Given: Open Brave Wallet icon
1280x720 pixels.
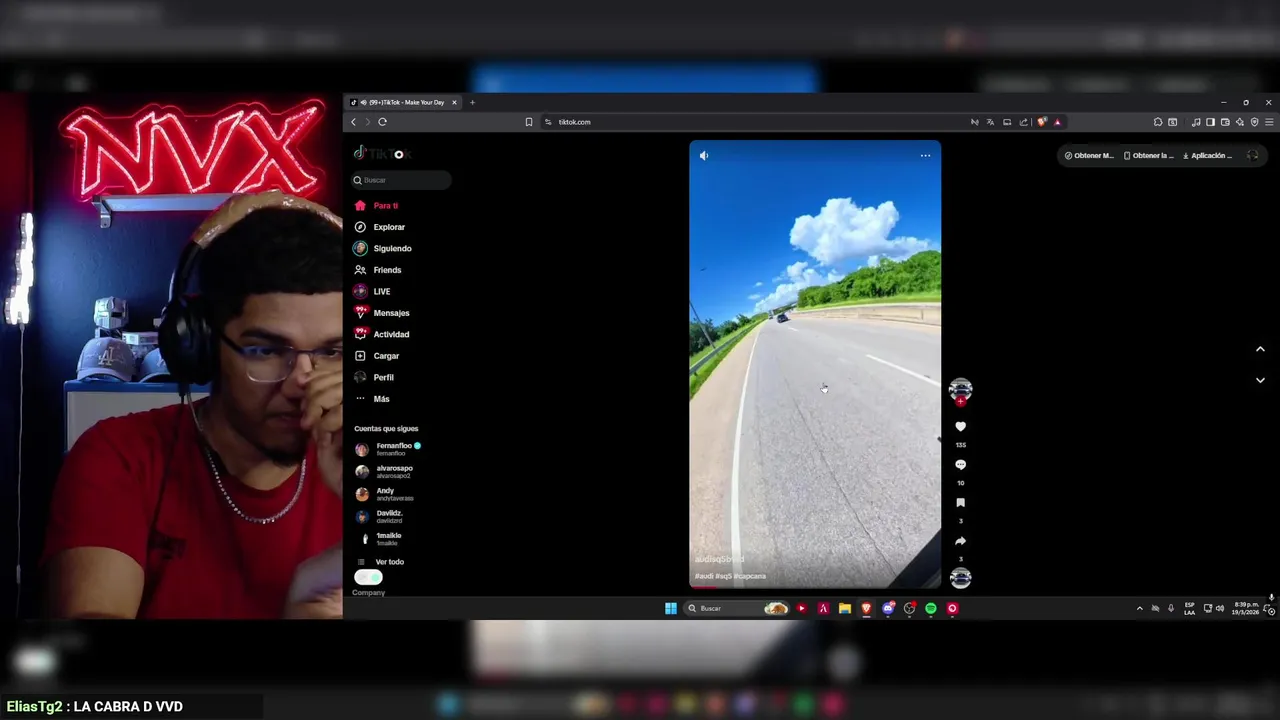Looking at the screenshot, I should pos(1225,122).
